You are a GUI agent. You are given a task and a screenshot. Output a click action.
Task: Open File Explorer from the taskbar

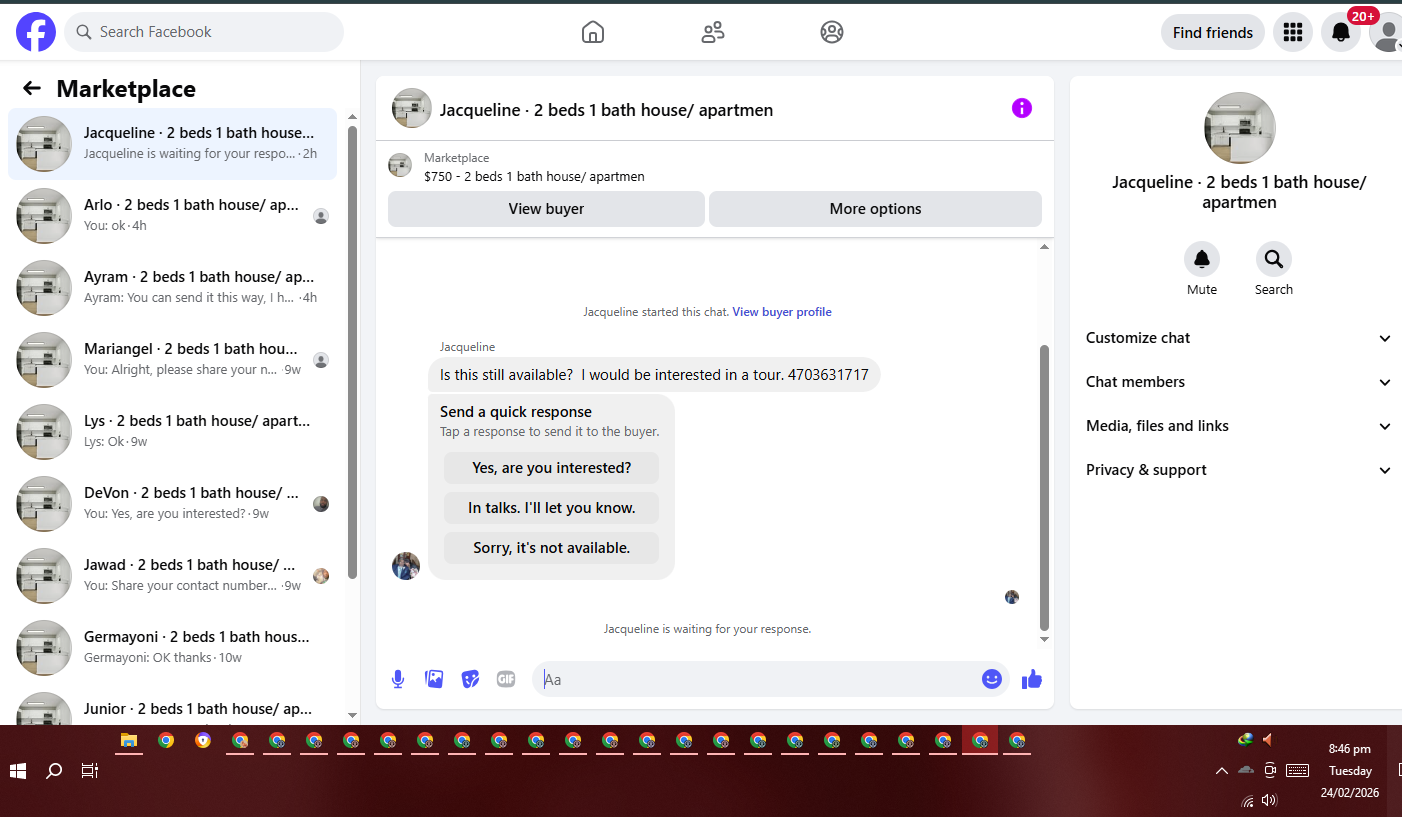pos(129,741)
